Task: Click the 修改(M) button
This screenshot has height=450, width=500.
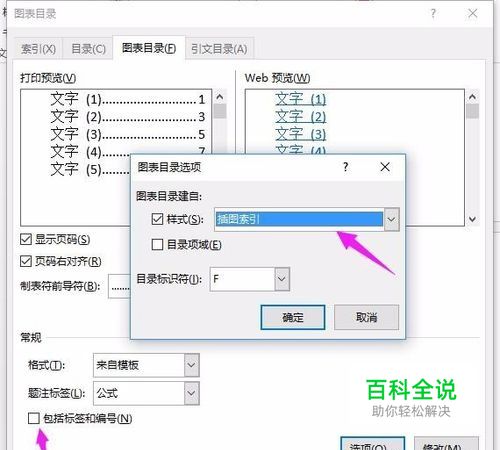Action: (446, 444)
